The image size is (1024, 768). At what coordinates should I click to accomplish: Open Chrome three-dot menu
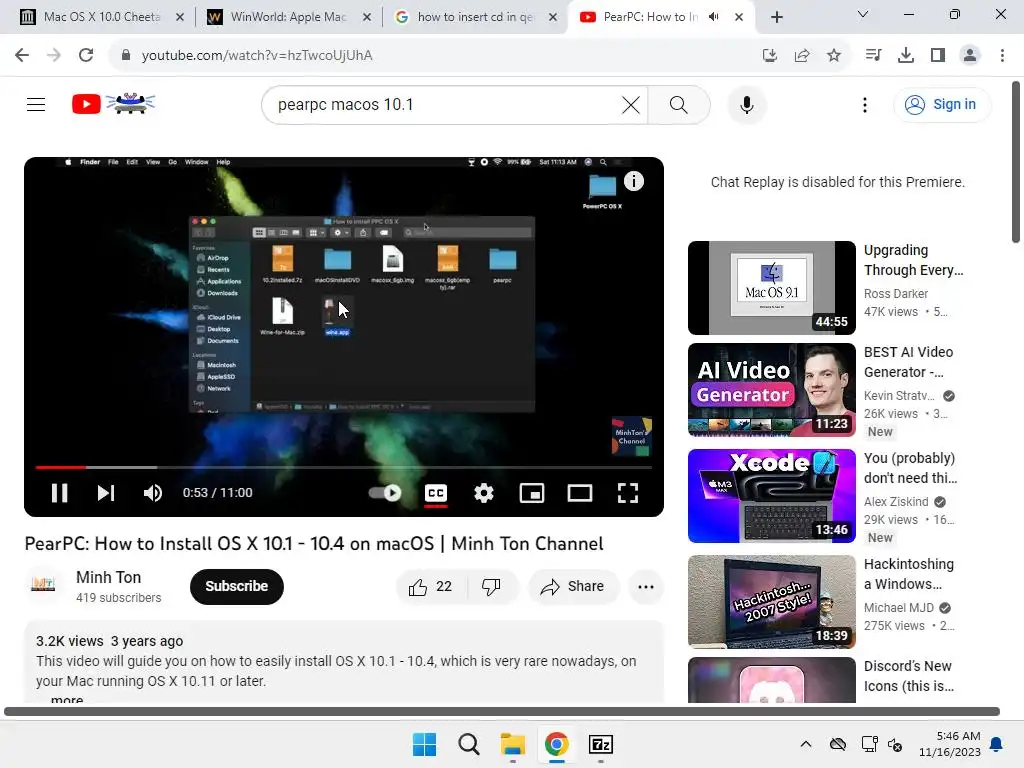1002,56
